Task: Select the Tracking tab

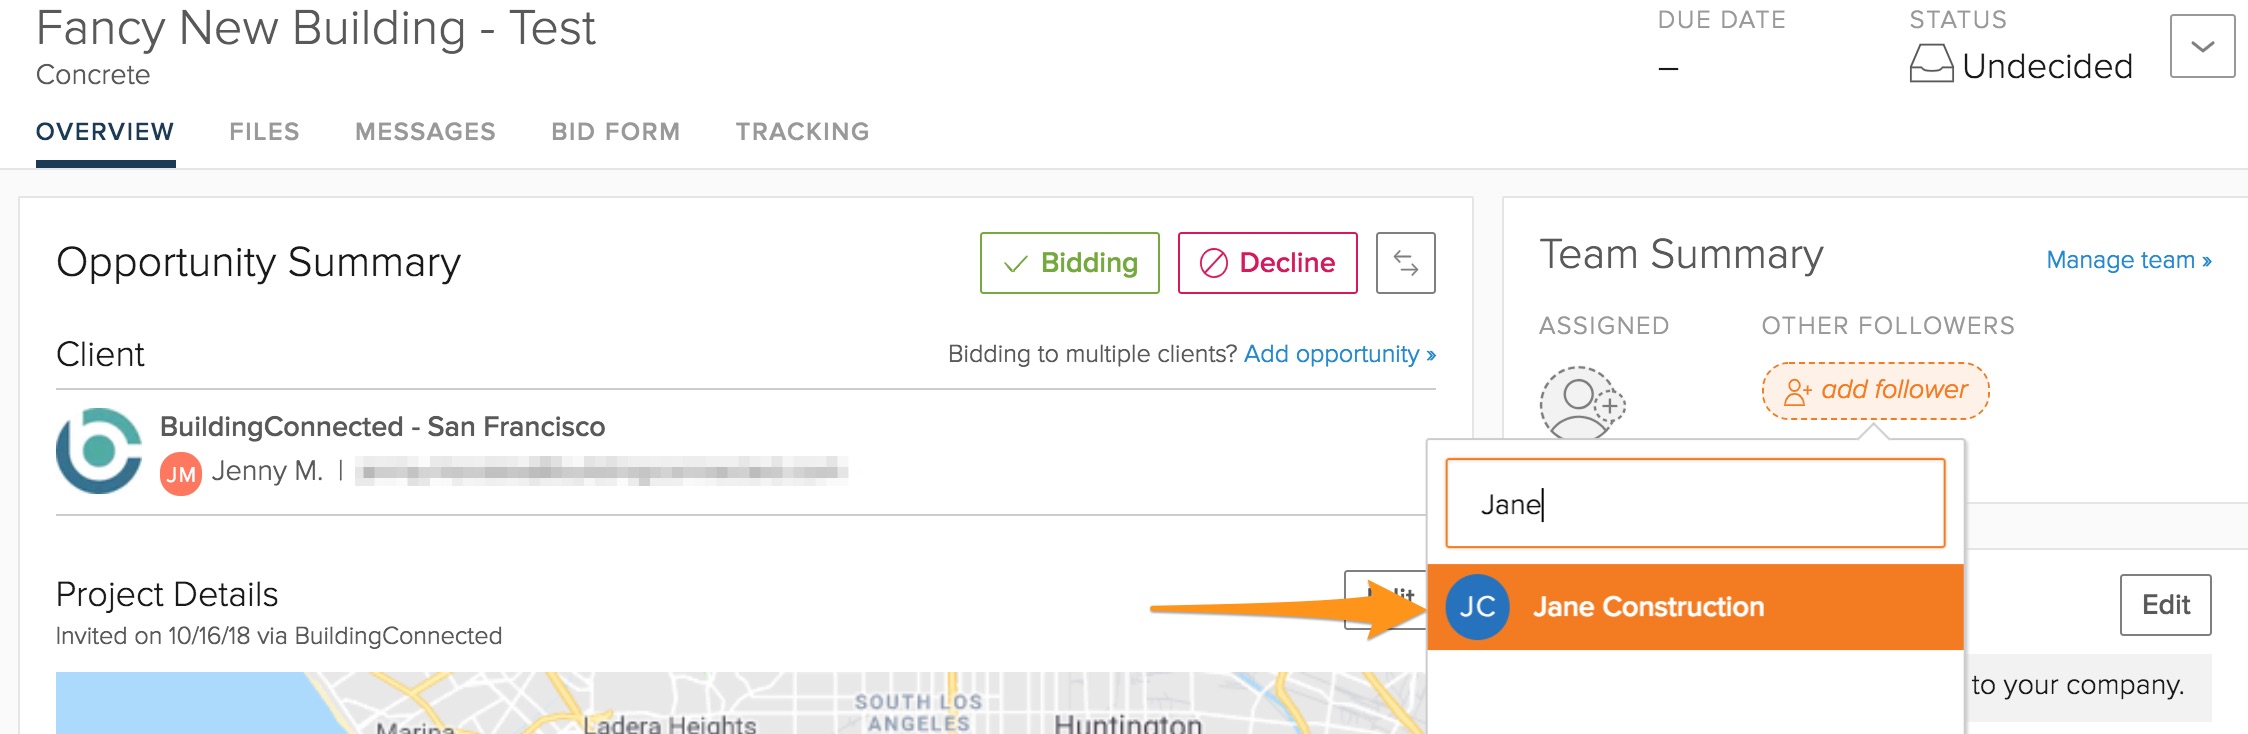Action: tap(802, 132)
